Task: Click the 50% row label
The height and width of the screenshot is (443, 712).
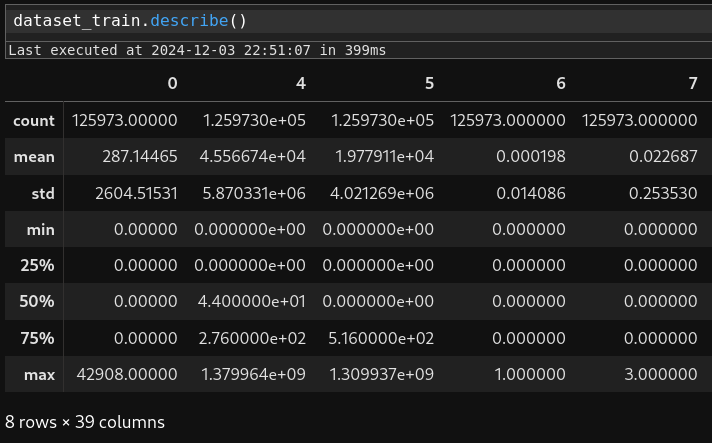Action: pyautogui.click(x=37, y=301)
